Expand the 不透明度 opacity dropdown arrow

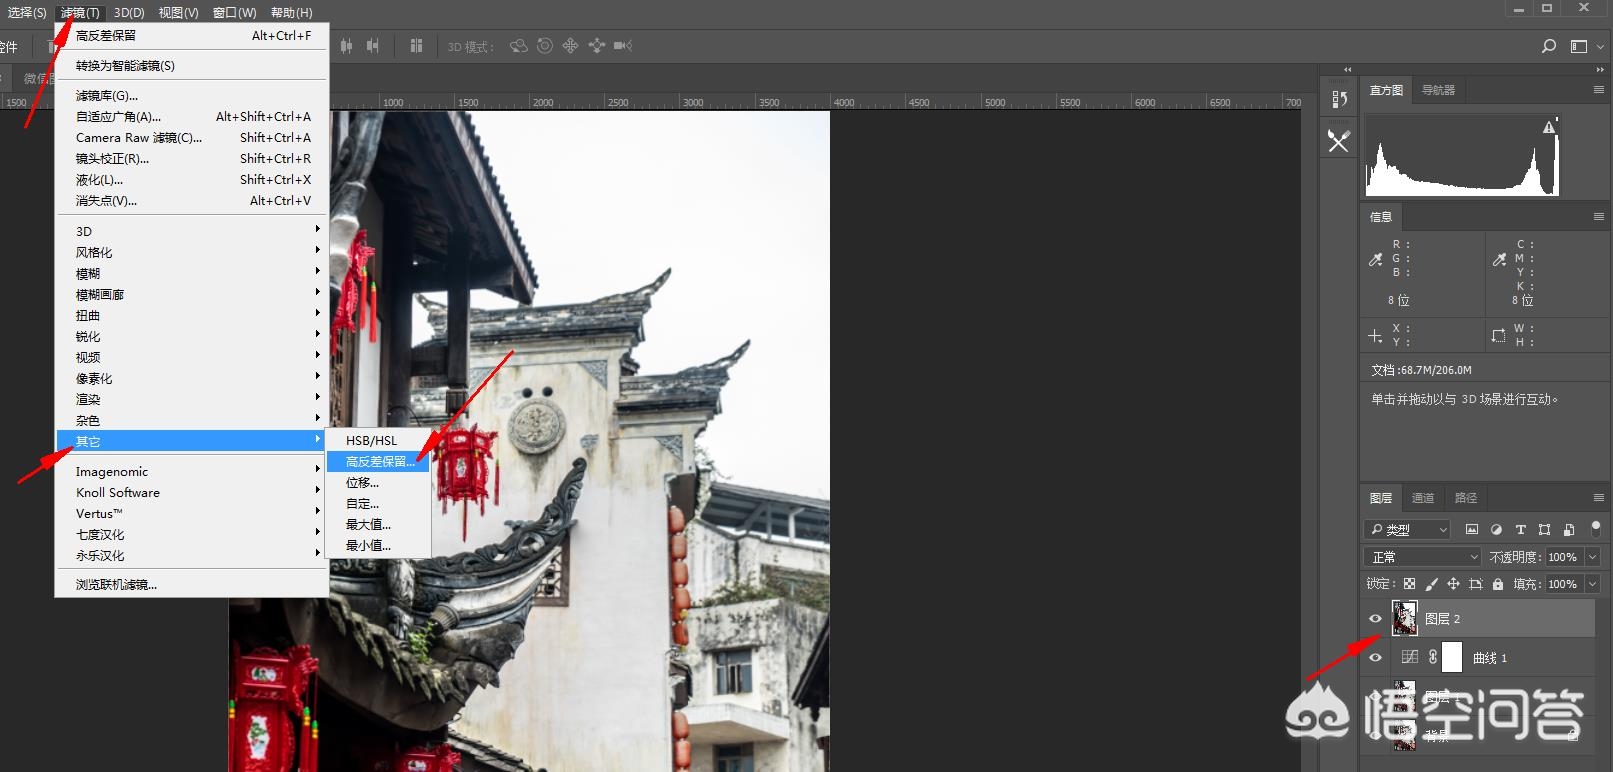tap(1592, 557)
